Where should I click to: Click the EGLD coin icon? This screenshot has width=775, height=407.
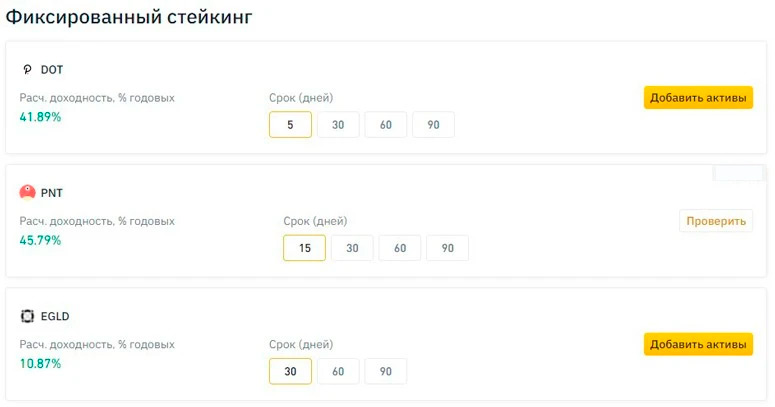coord(27,316)
